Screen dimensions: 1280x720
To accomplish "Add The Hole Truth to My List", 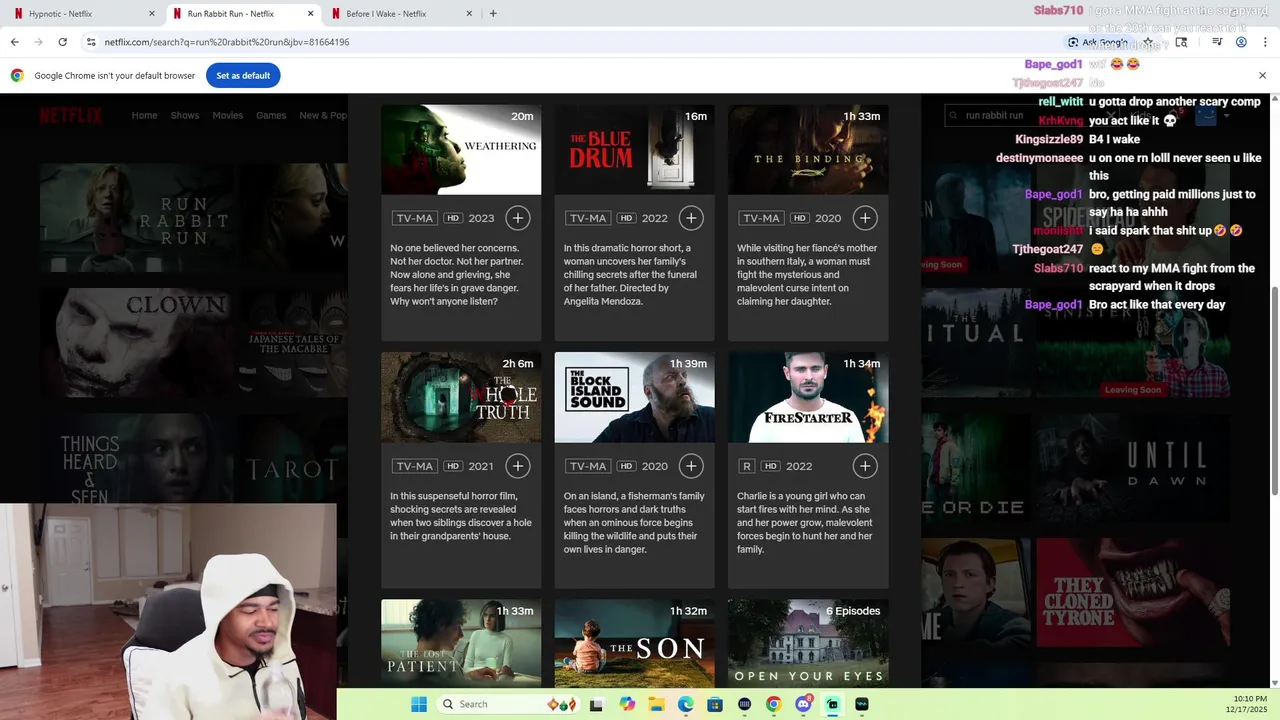I will coord(517,466).
